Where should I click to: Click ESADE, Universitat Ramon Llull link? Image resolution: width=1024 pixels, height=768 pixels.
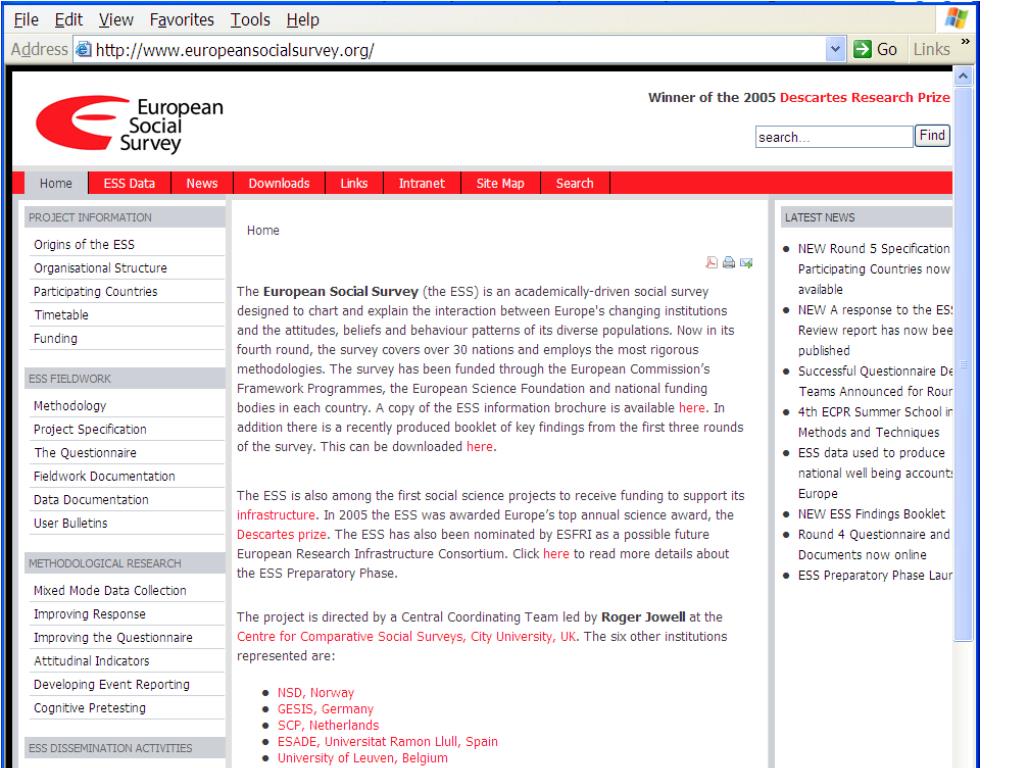coord(387,741)
